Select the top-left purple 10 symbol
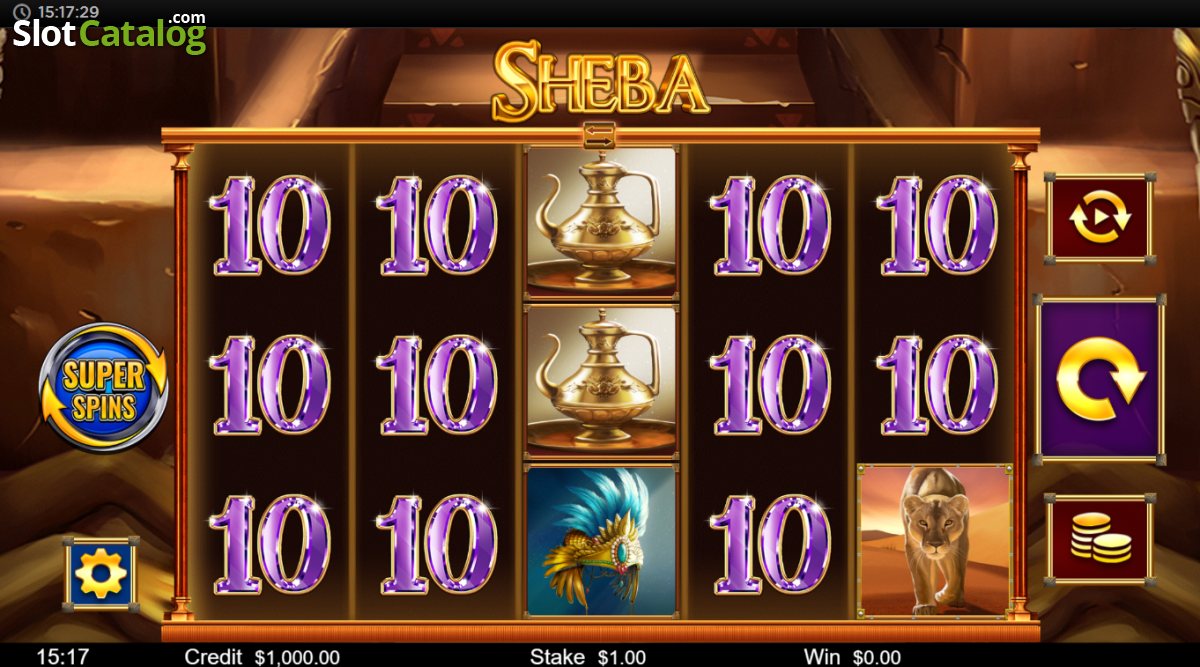 click(x=270, y=225)
